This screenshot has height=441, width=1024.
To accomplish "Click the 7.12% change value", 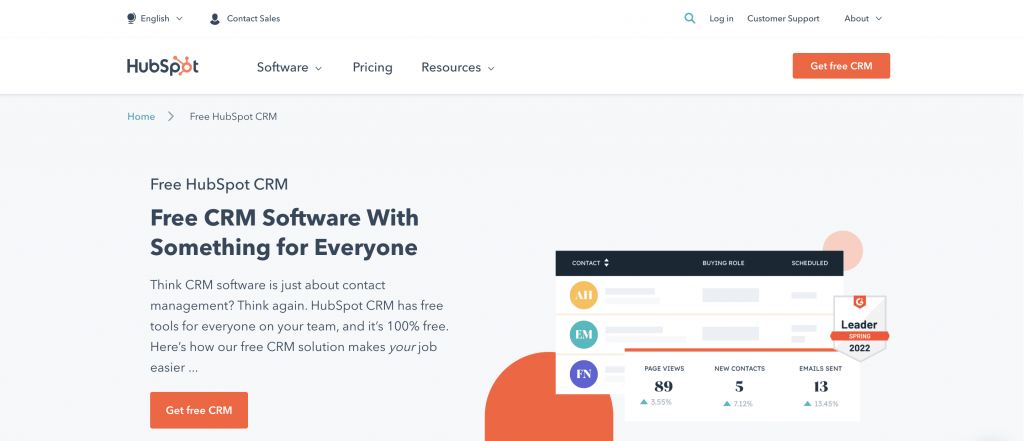I will point(743,404).
